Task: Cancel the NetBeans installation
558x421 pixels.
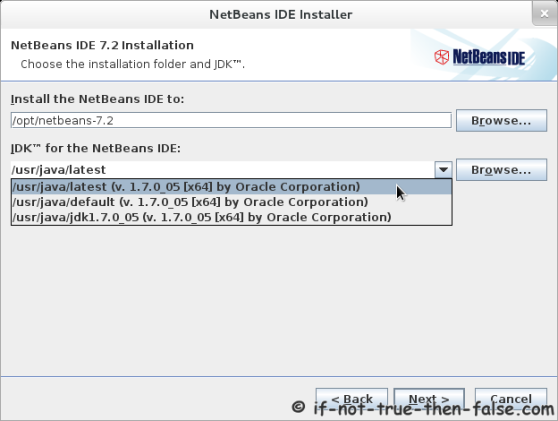Action: pos(511,399)
